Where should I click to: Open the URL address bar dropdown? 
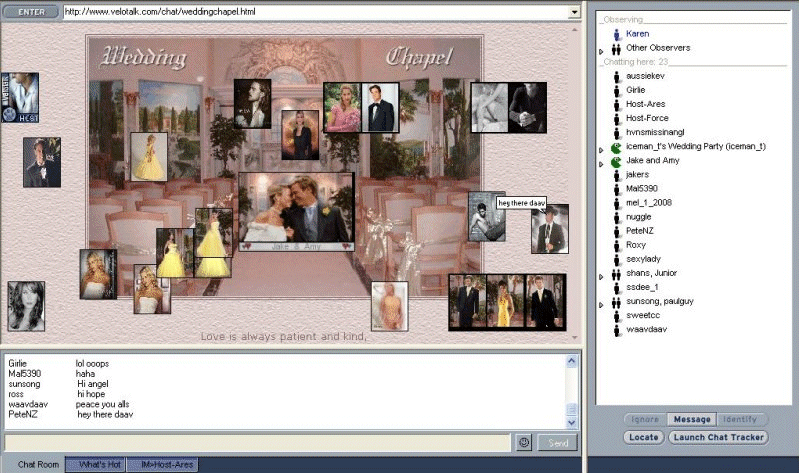(573, 12)
